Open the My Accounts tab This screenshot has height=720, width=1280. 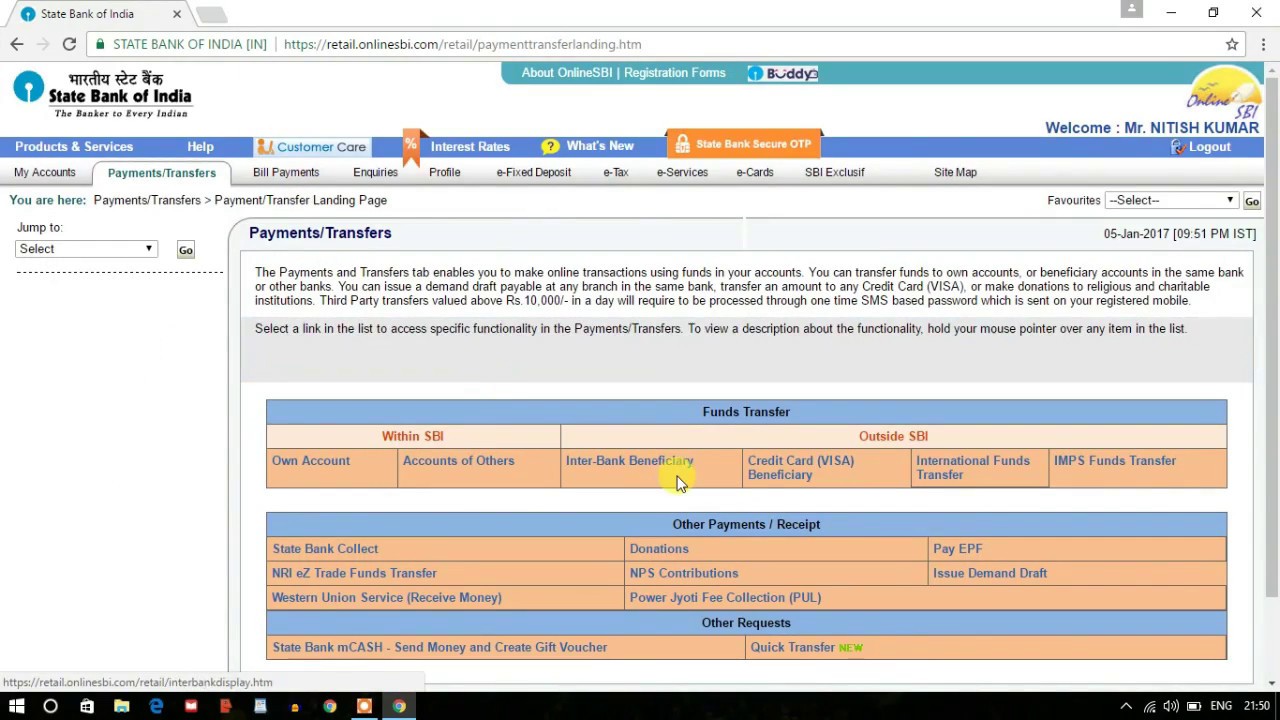coord(45,172)
